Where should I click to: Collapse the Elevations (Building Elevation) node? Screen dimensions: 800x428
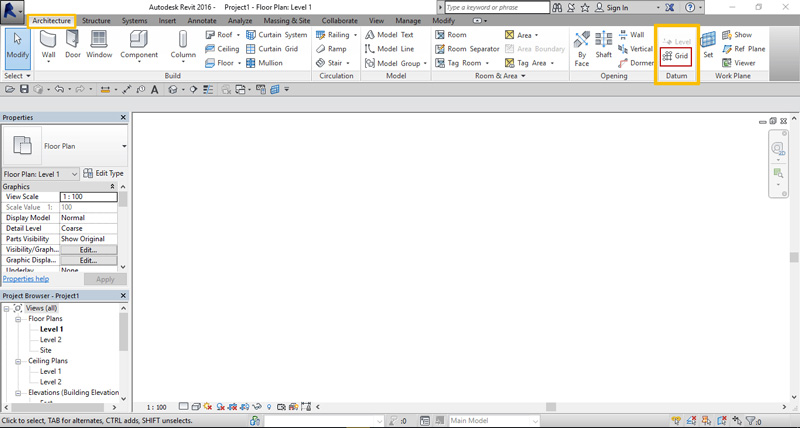pyautogui.click(x=18, y=393)
